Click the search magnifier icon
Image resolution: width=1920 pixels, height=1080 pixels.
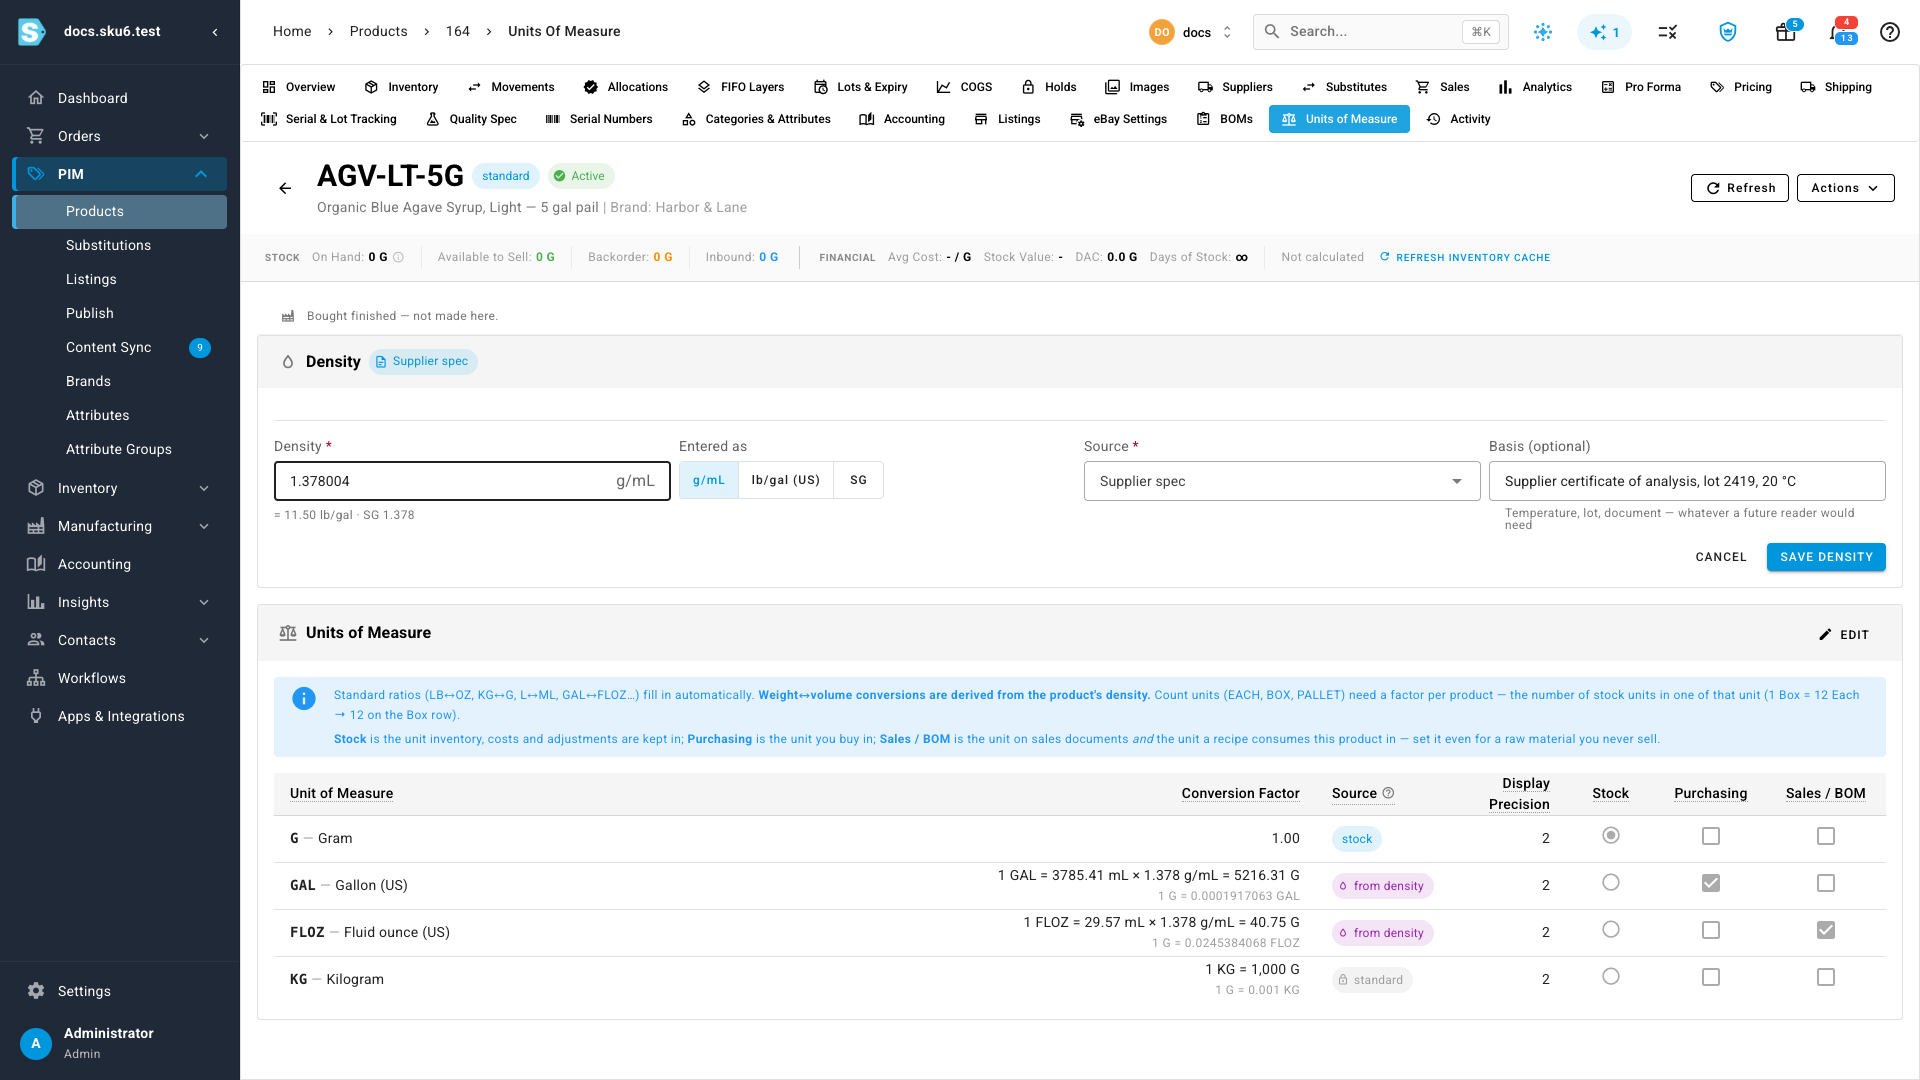pos(1271,32)
